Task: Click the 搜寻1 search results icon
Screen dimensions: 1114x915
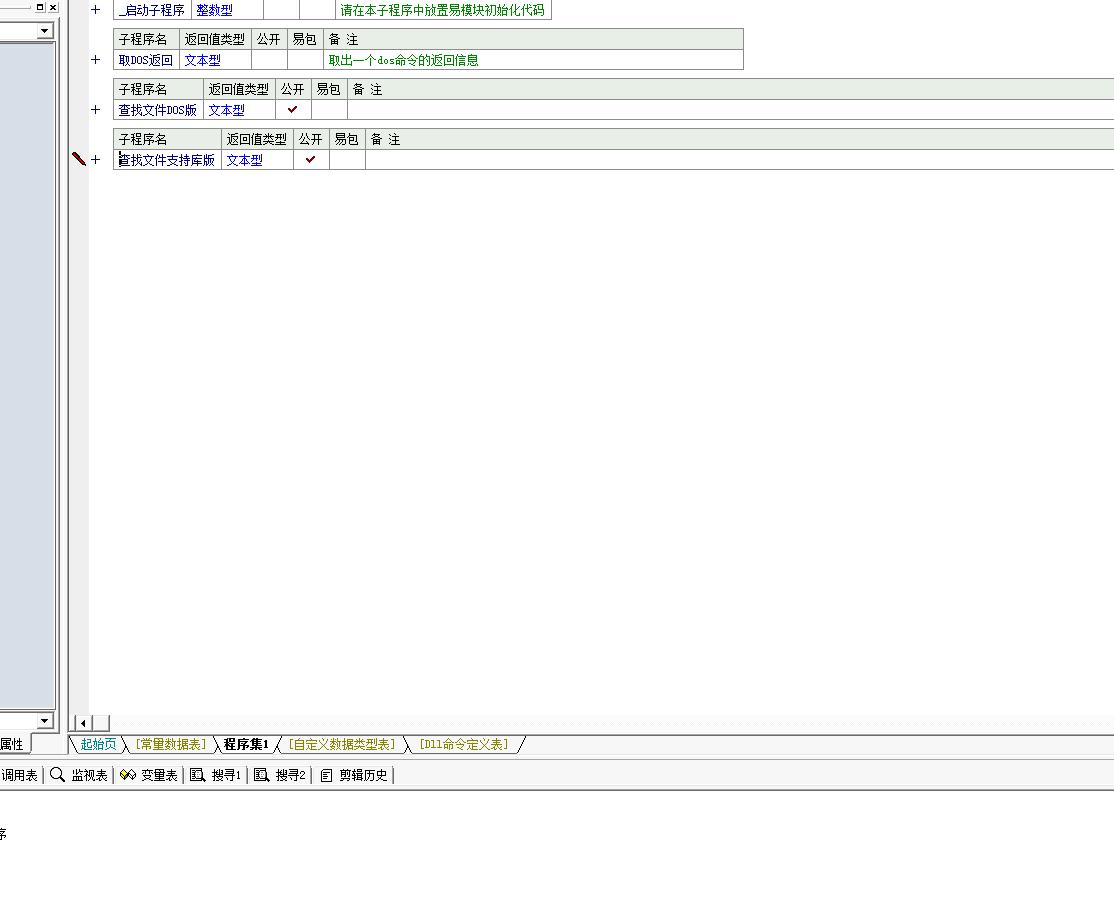Action: pos(198,775)
